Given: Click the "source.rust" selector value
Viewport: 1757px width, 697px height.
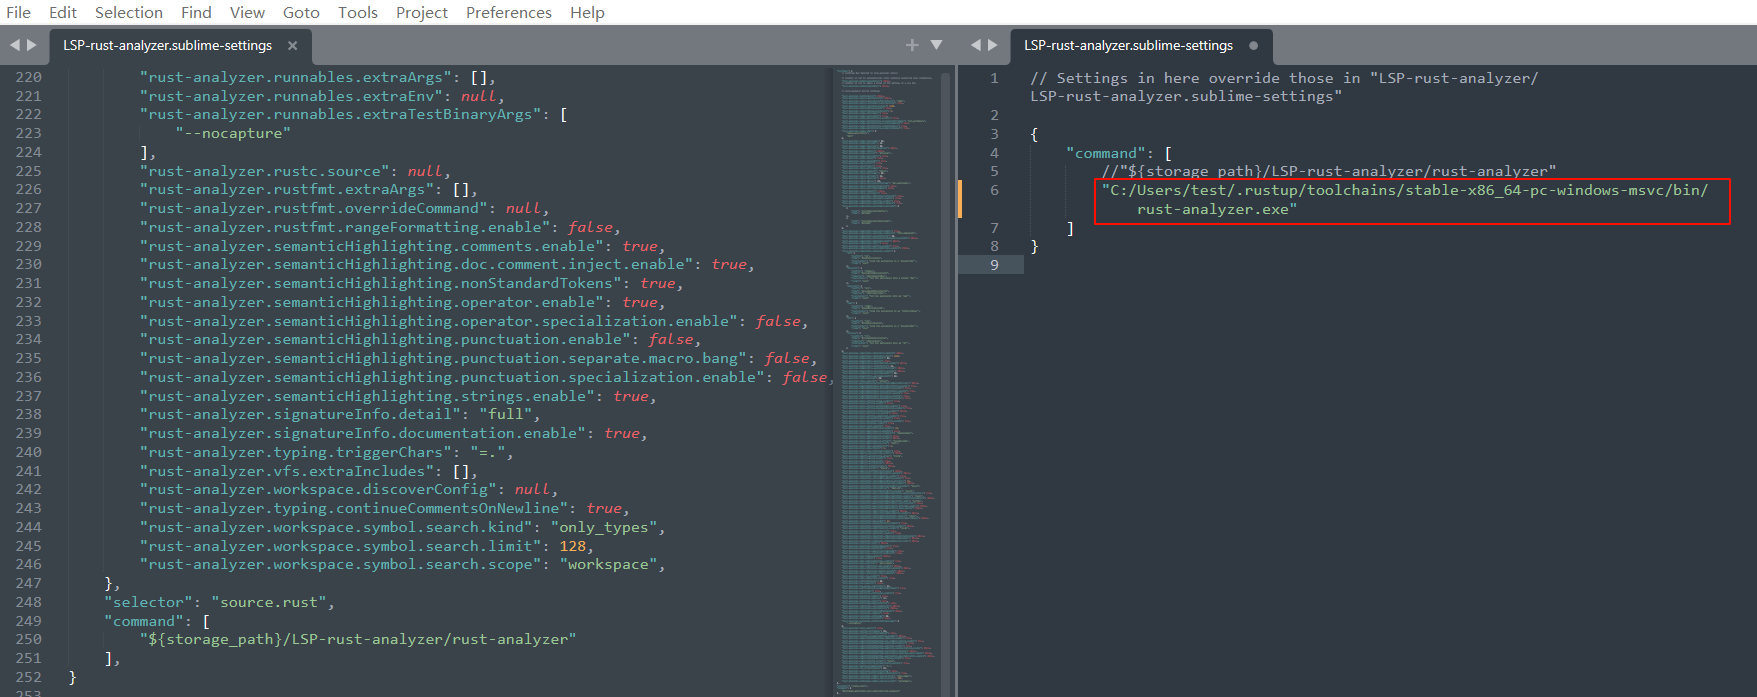Looking at the screenshot, I should 269,602.
